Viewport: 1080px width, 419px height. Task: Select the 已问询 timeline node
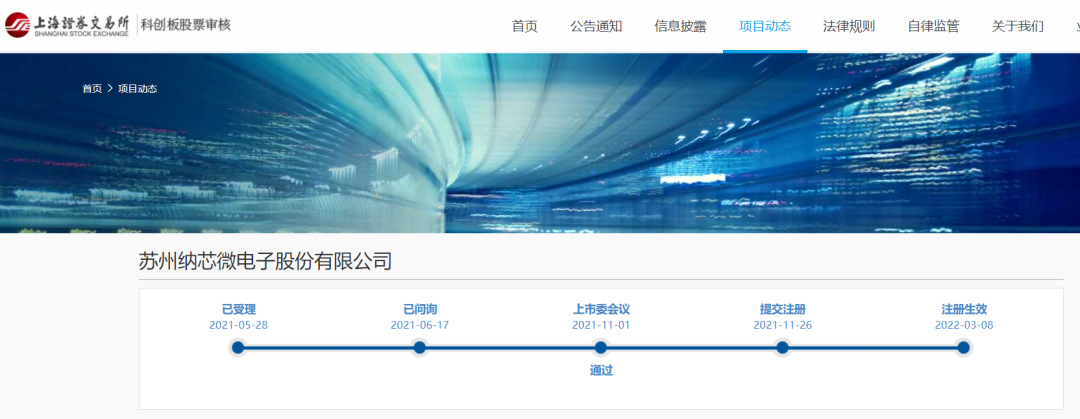coord(420,348)
